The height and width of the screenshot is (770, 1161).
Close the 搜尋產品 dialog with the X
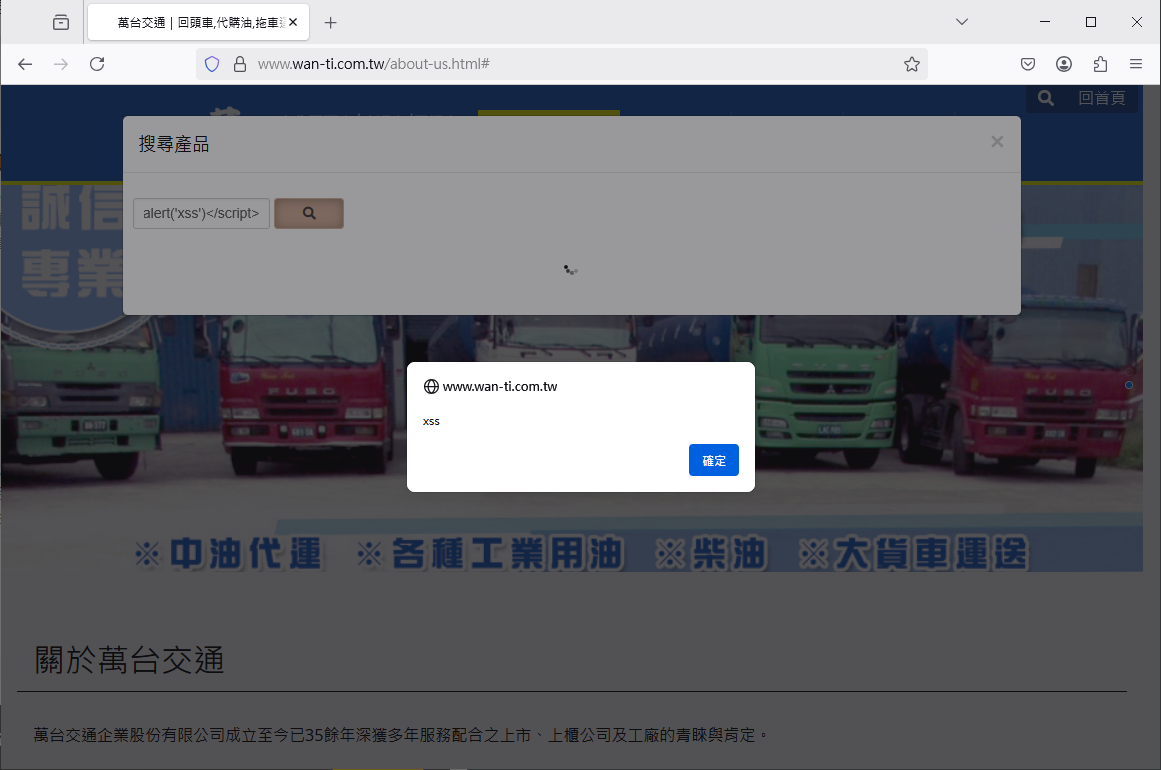coord(997,141)
